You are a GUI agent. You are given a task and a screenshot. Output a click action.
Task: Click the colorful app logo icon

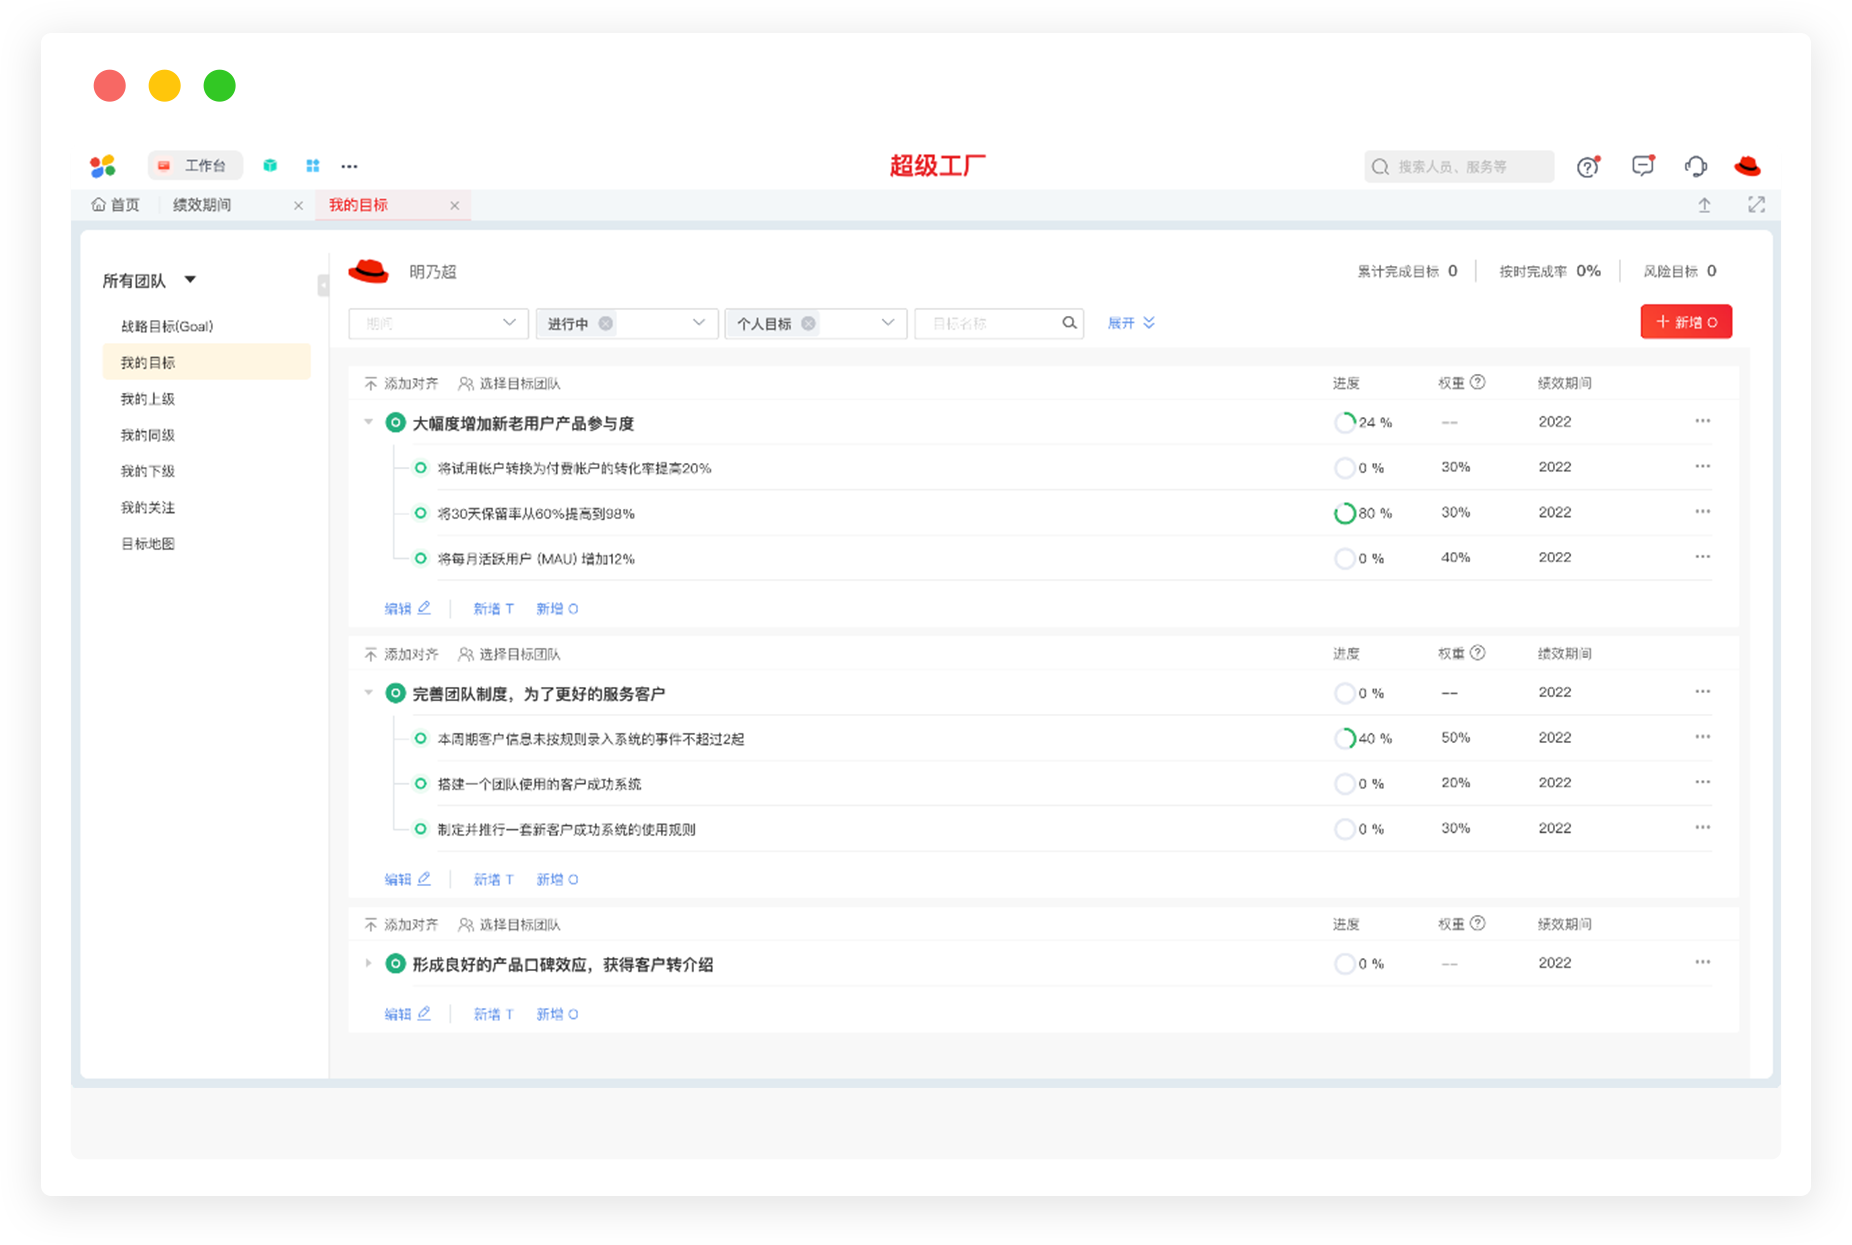tap(102, 166)
